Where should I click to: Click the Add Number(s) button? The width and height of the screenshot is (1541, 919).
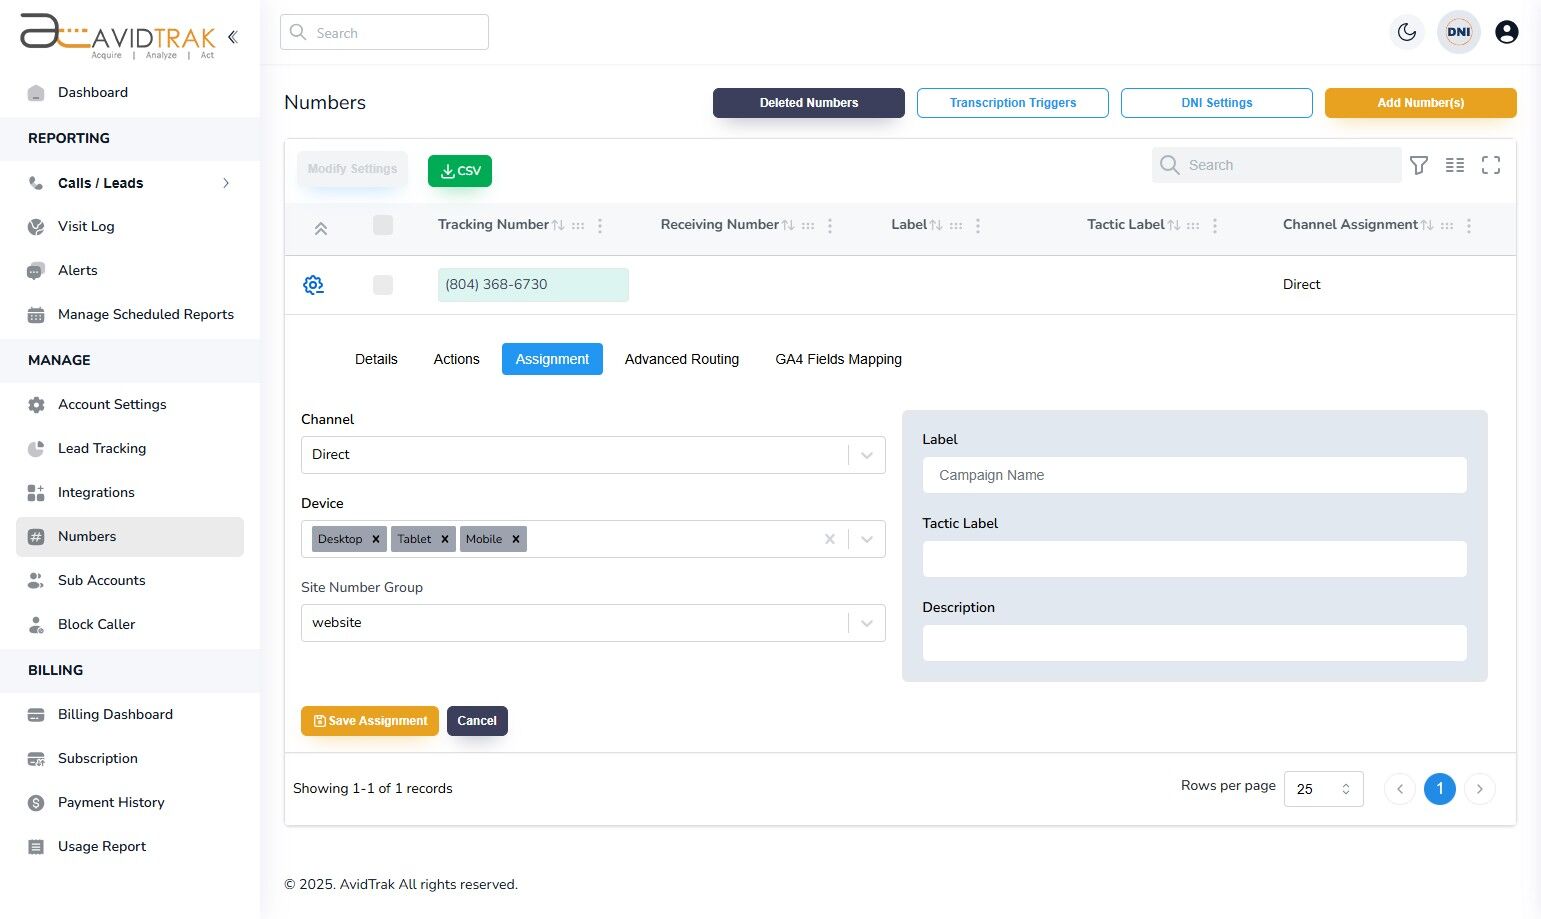tap(1420, 102)
